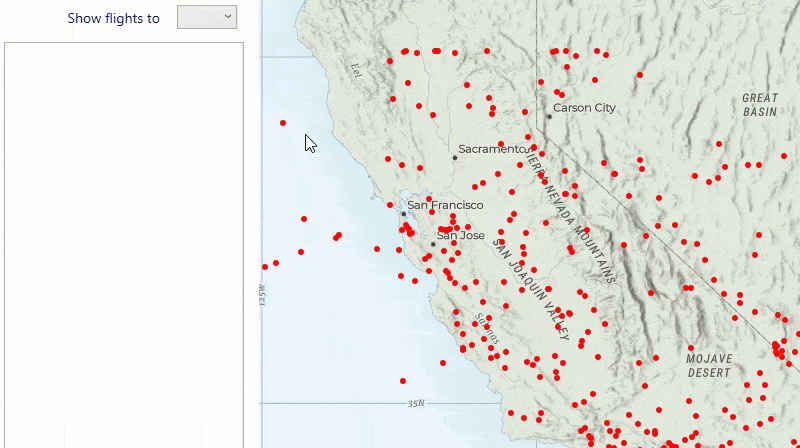
Task: Click the Mojave Desert map label
Action: coord(709,366)
